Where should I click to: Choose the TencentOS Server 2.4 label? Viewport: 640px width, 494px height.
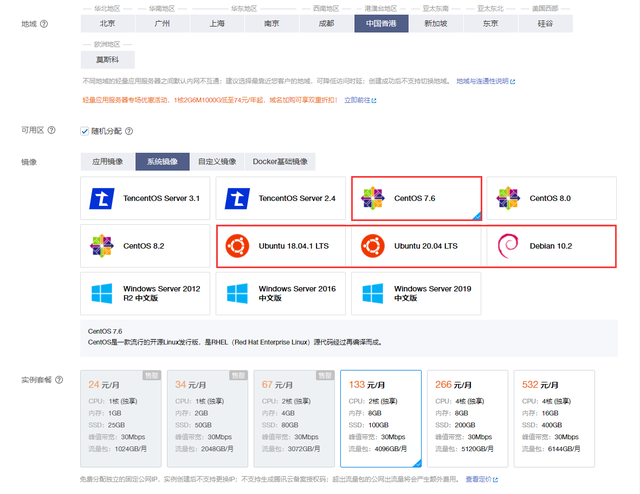click(297, 198)
